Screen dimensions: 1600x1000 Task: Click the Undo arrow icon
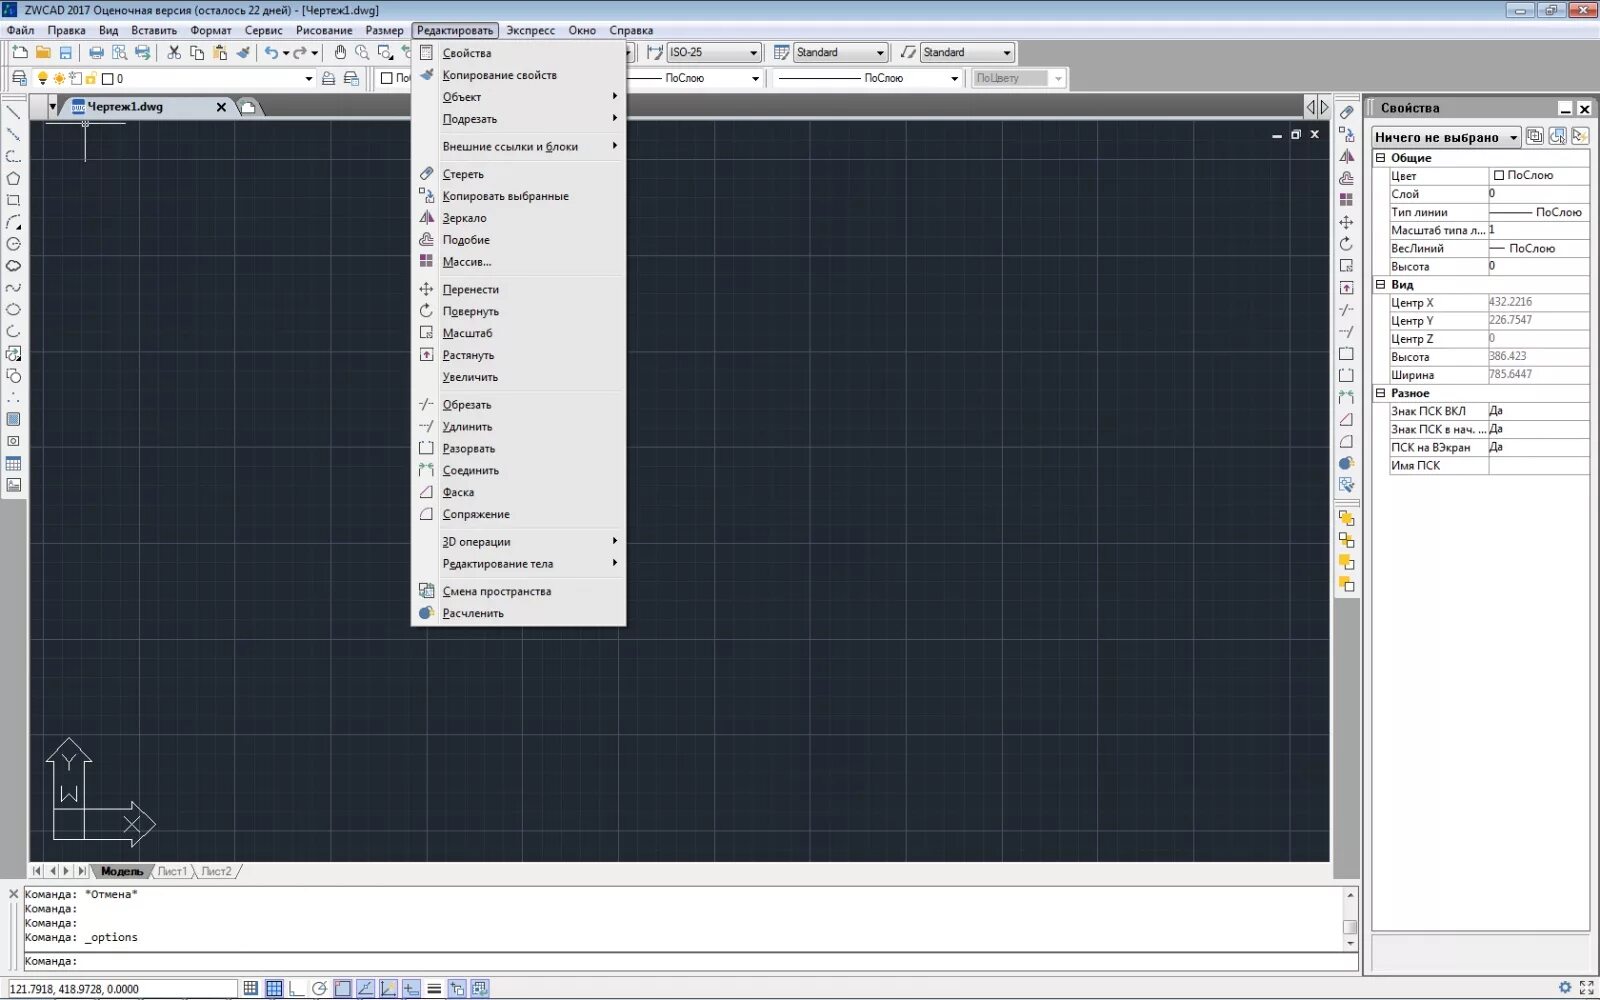[x=271, y=52]
